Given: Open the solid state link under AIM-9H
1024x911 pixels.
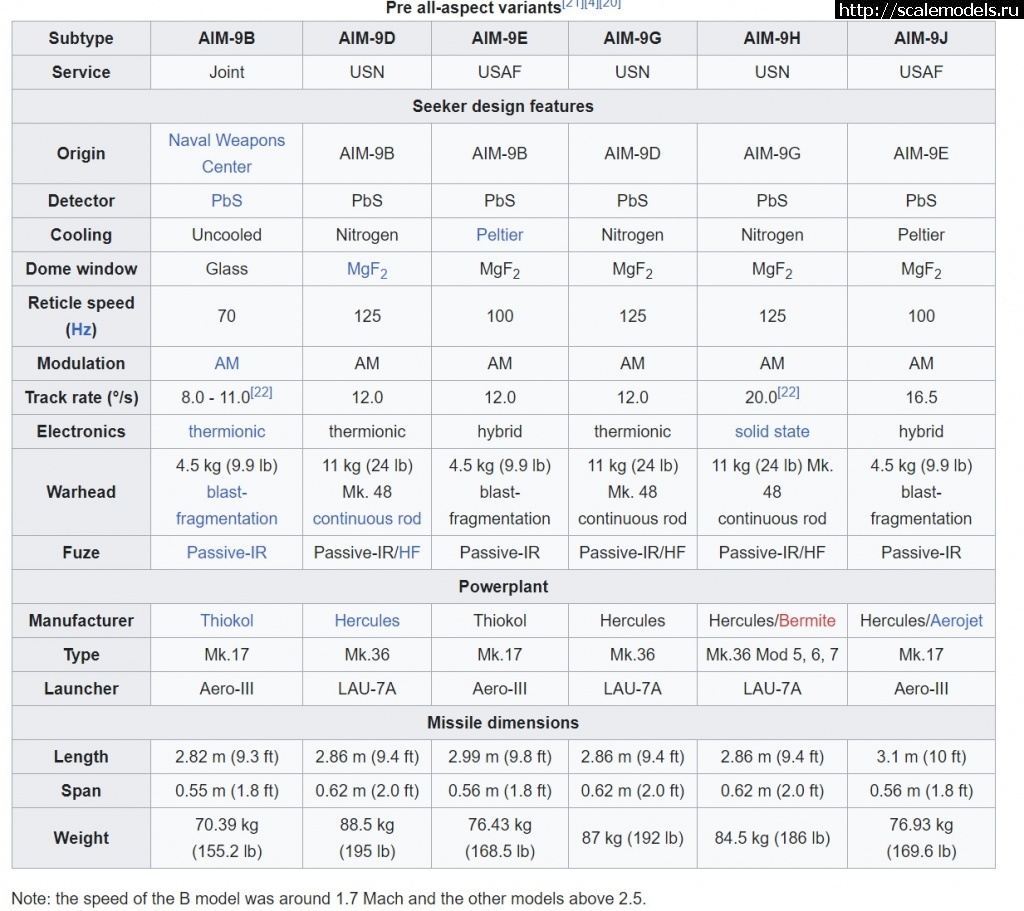Looking at the screenshot, I should coord(771,431).
